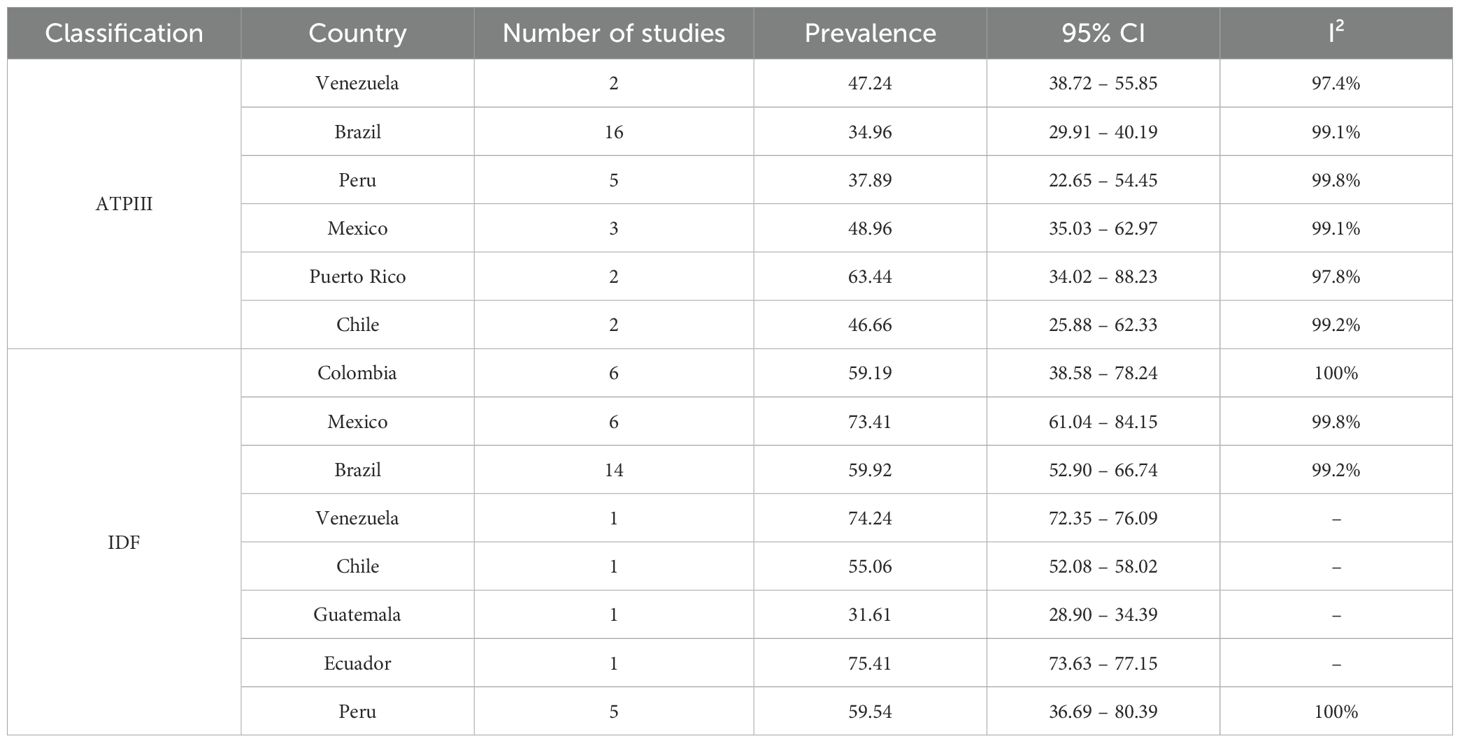Select the ATPIII classification cell
This screenshot has height=743, width=1460.
click(x=124, y=204)
